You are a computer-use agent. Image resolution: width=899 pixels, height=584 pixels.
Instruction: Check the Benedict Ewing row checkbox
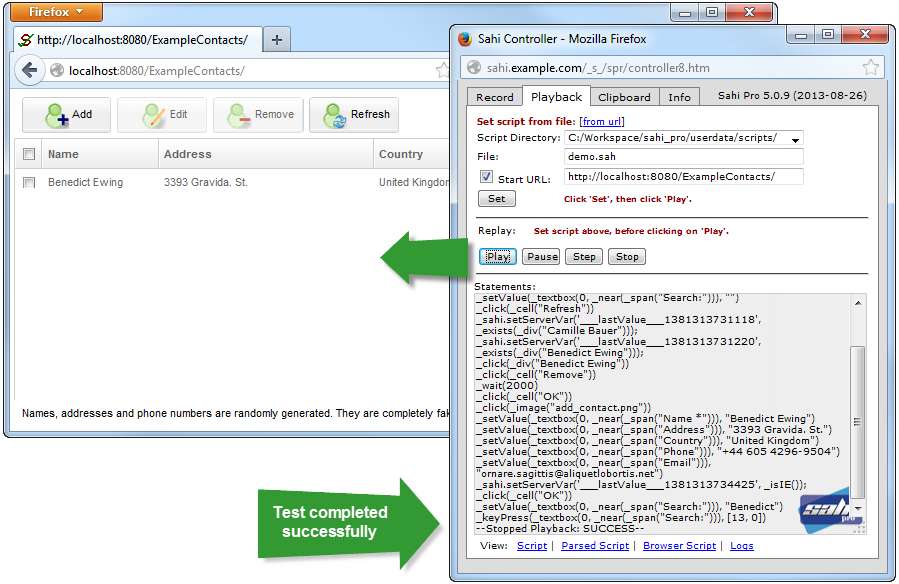point(29,182)
